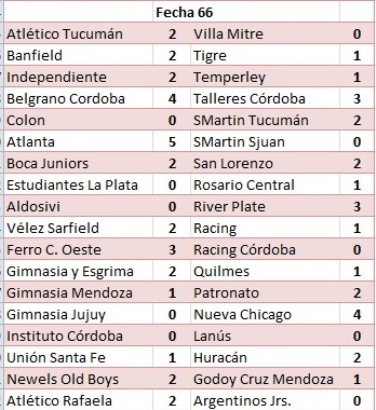Screen dimensions: 376x410
Task: Click the Atlético Tucumán team cell
Action: 78,34
